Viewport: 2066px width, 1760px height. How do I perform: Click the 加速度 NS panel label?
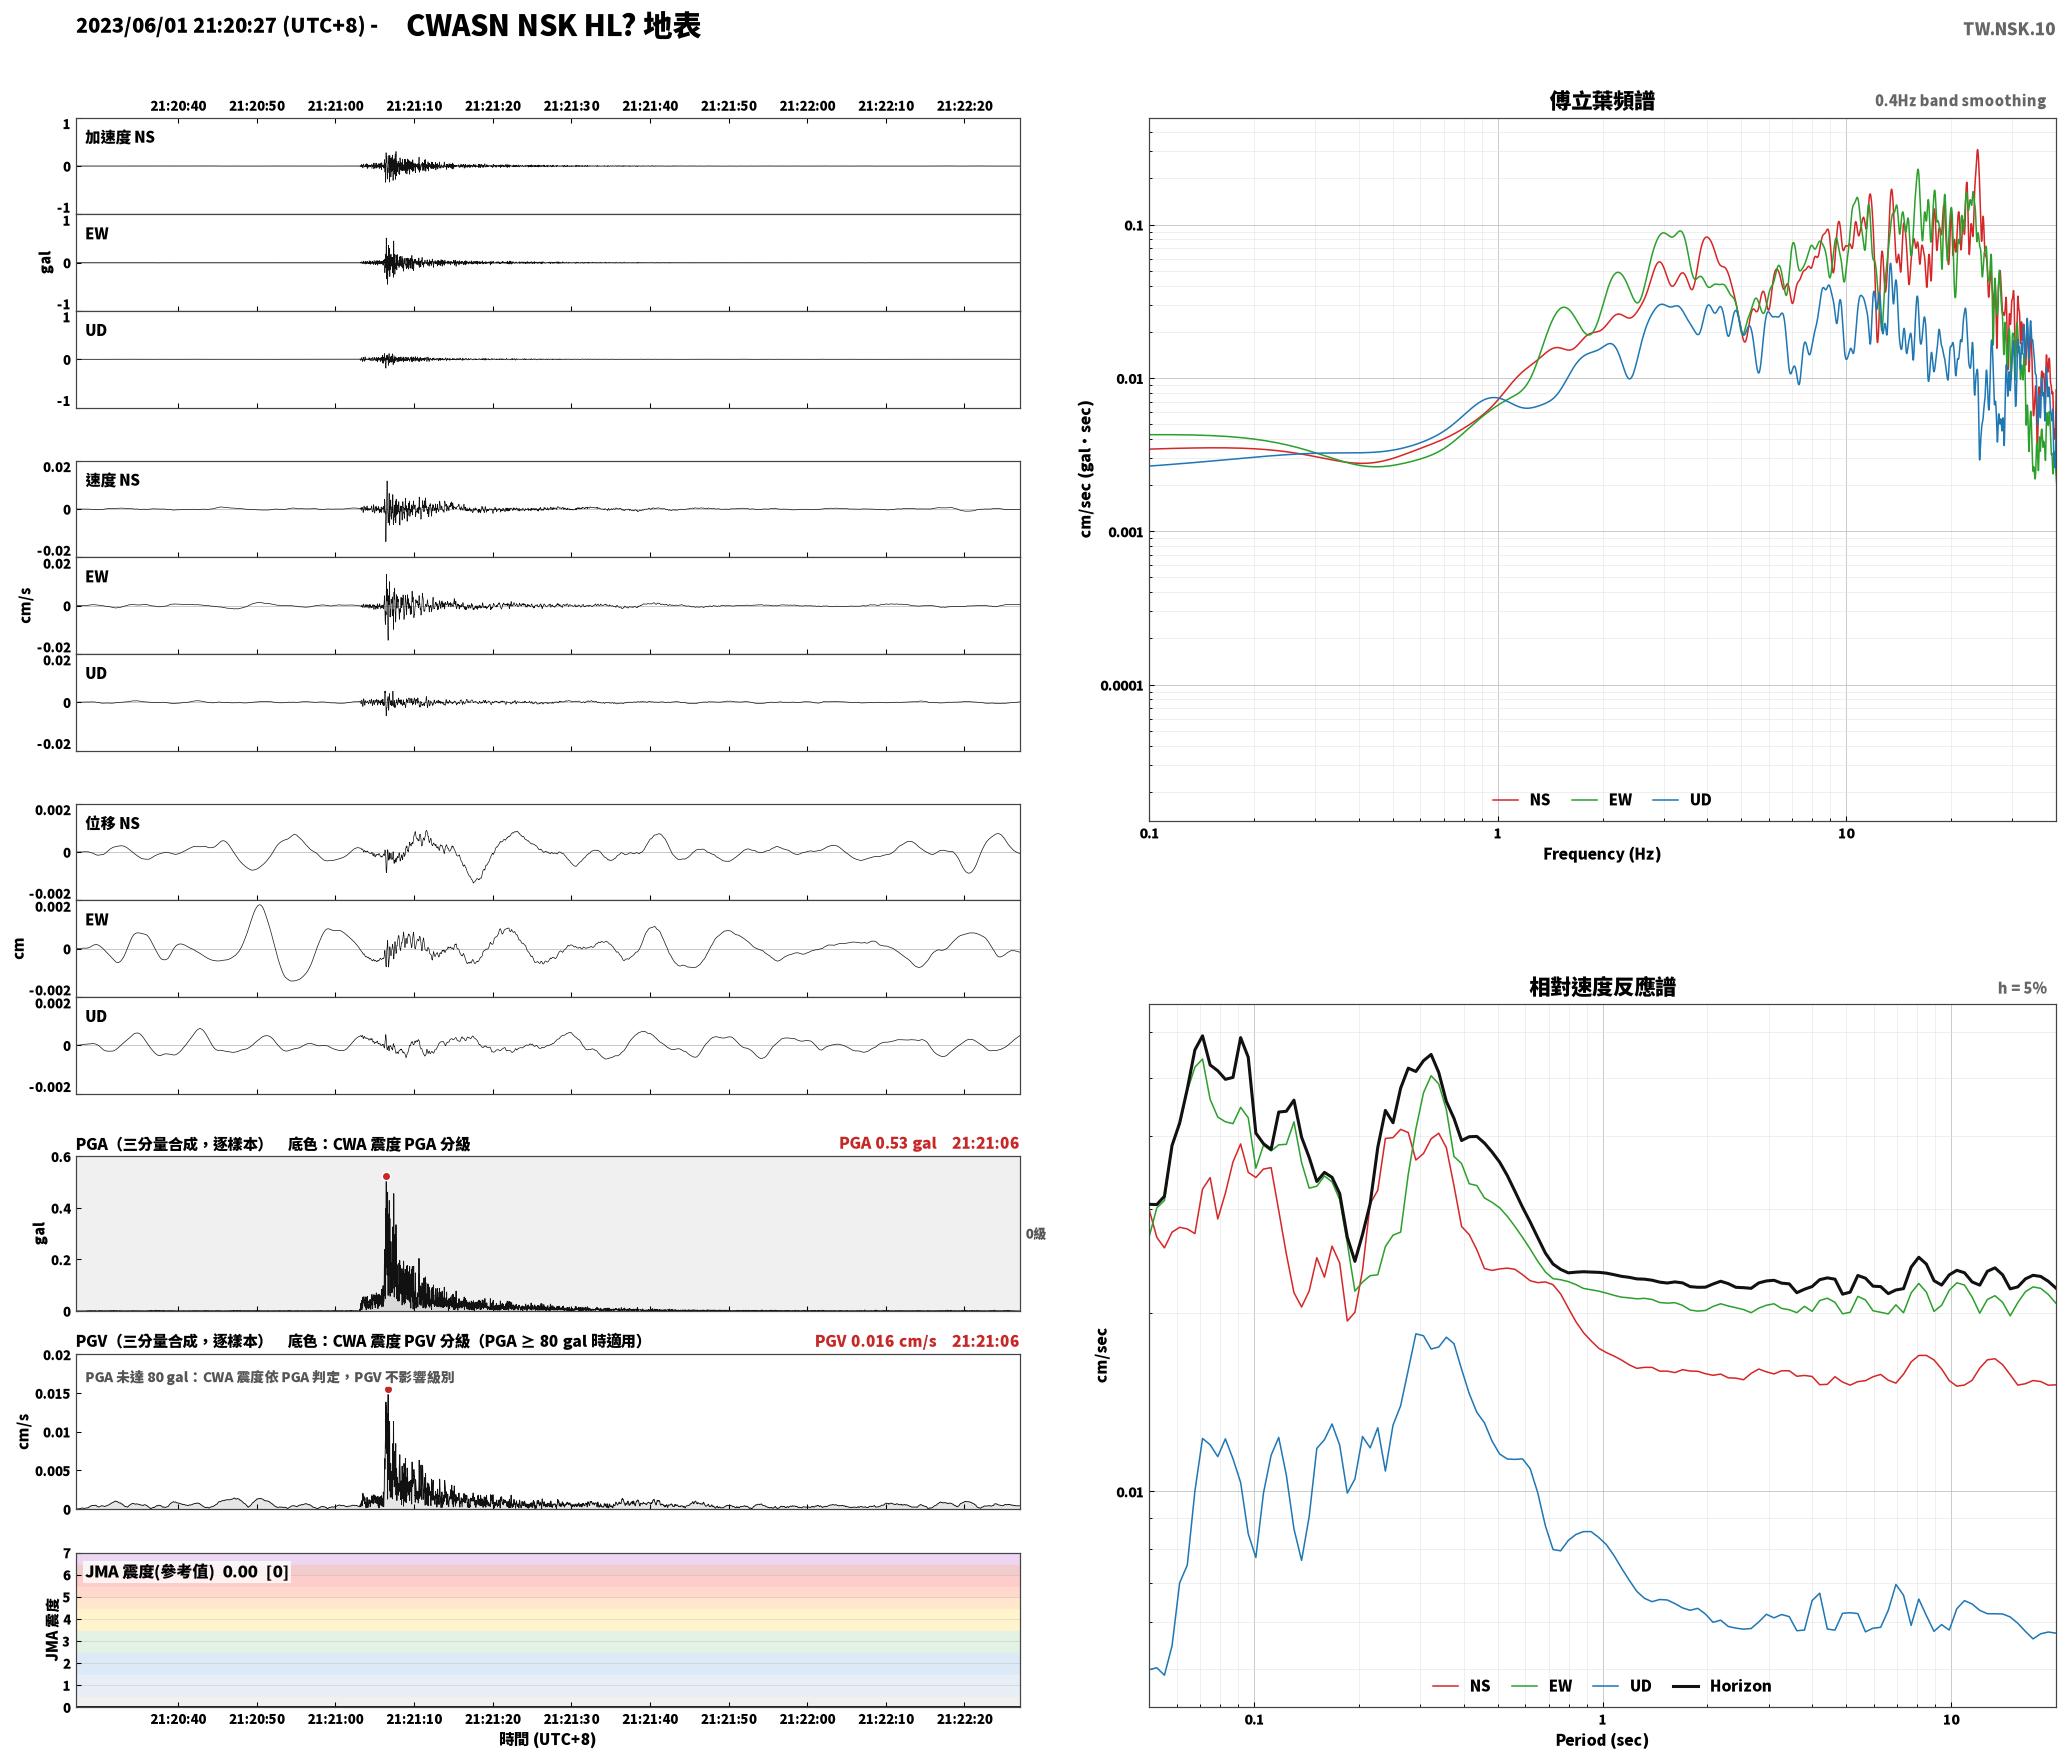coord(120,137)
